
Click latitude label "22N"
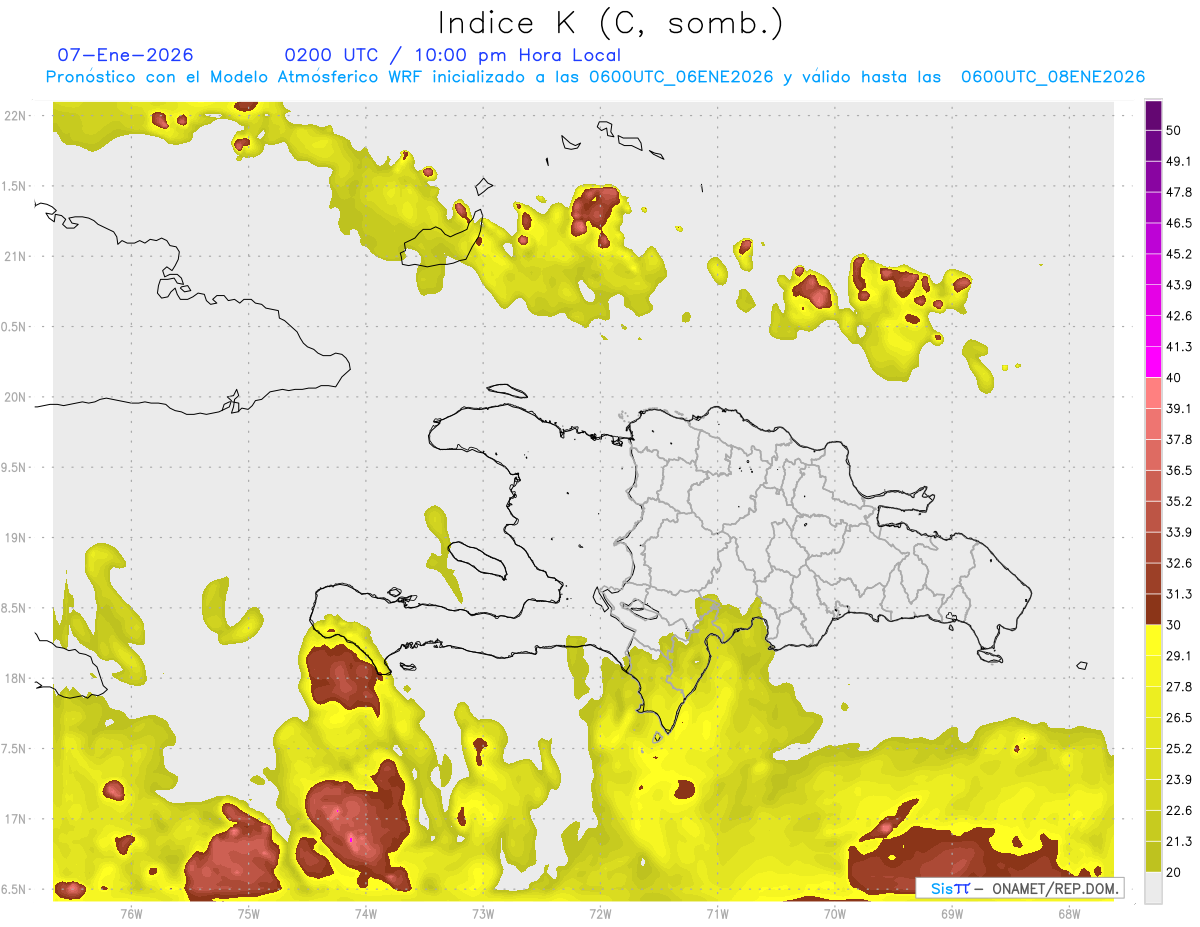point(16,115)
